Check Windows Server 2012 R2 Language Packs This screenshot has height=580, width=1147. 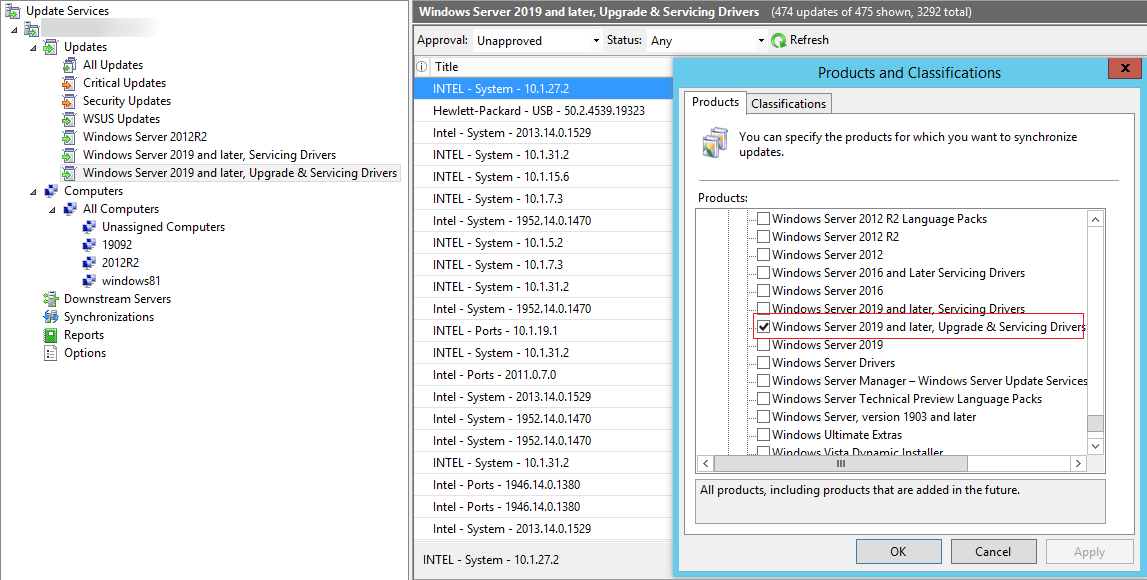(x=763, y=219)
